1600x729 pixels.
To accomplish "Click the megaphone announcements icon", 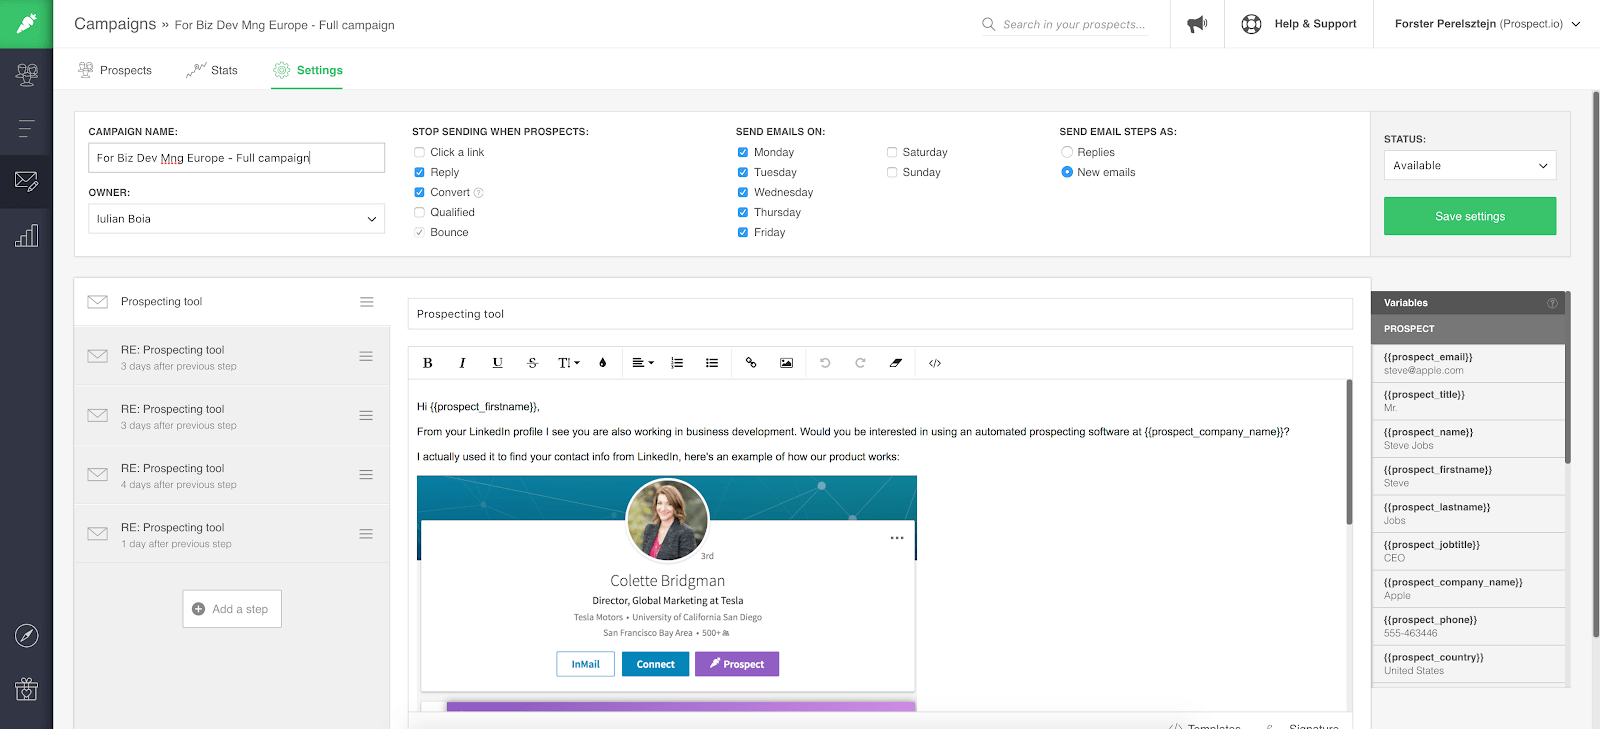I will point(1196,24).
